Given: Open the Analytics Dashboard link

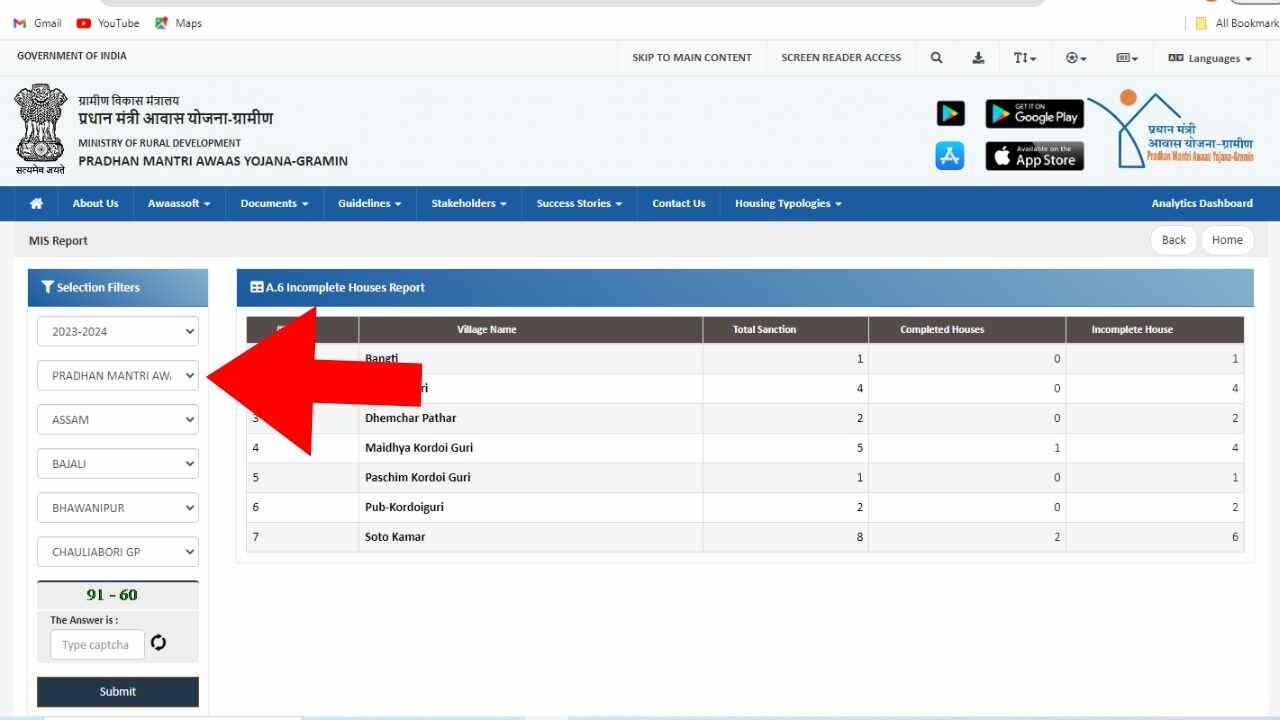Looking at the screenshot, I should coord(1202,203).
